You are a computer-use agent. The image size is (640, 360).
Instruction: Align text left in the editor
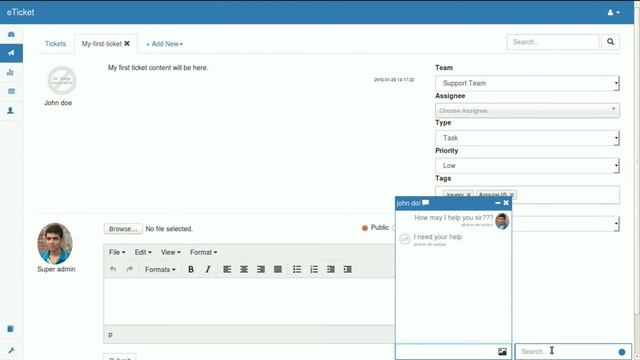227,269
